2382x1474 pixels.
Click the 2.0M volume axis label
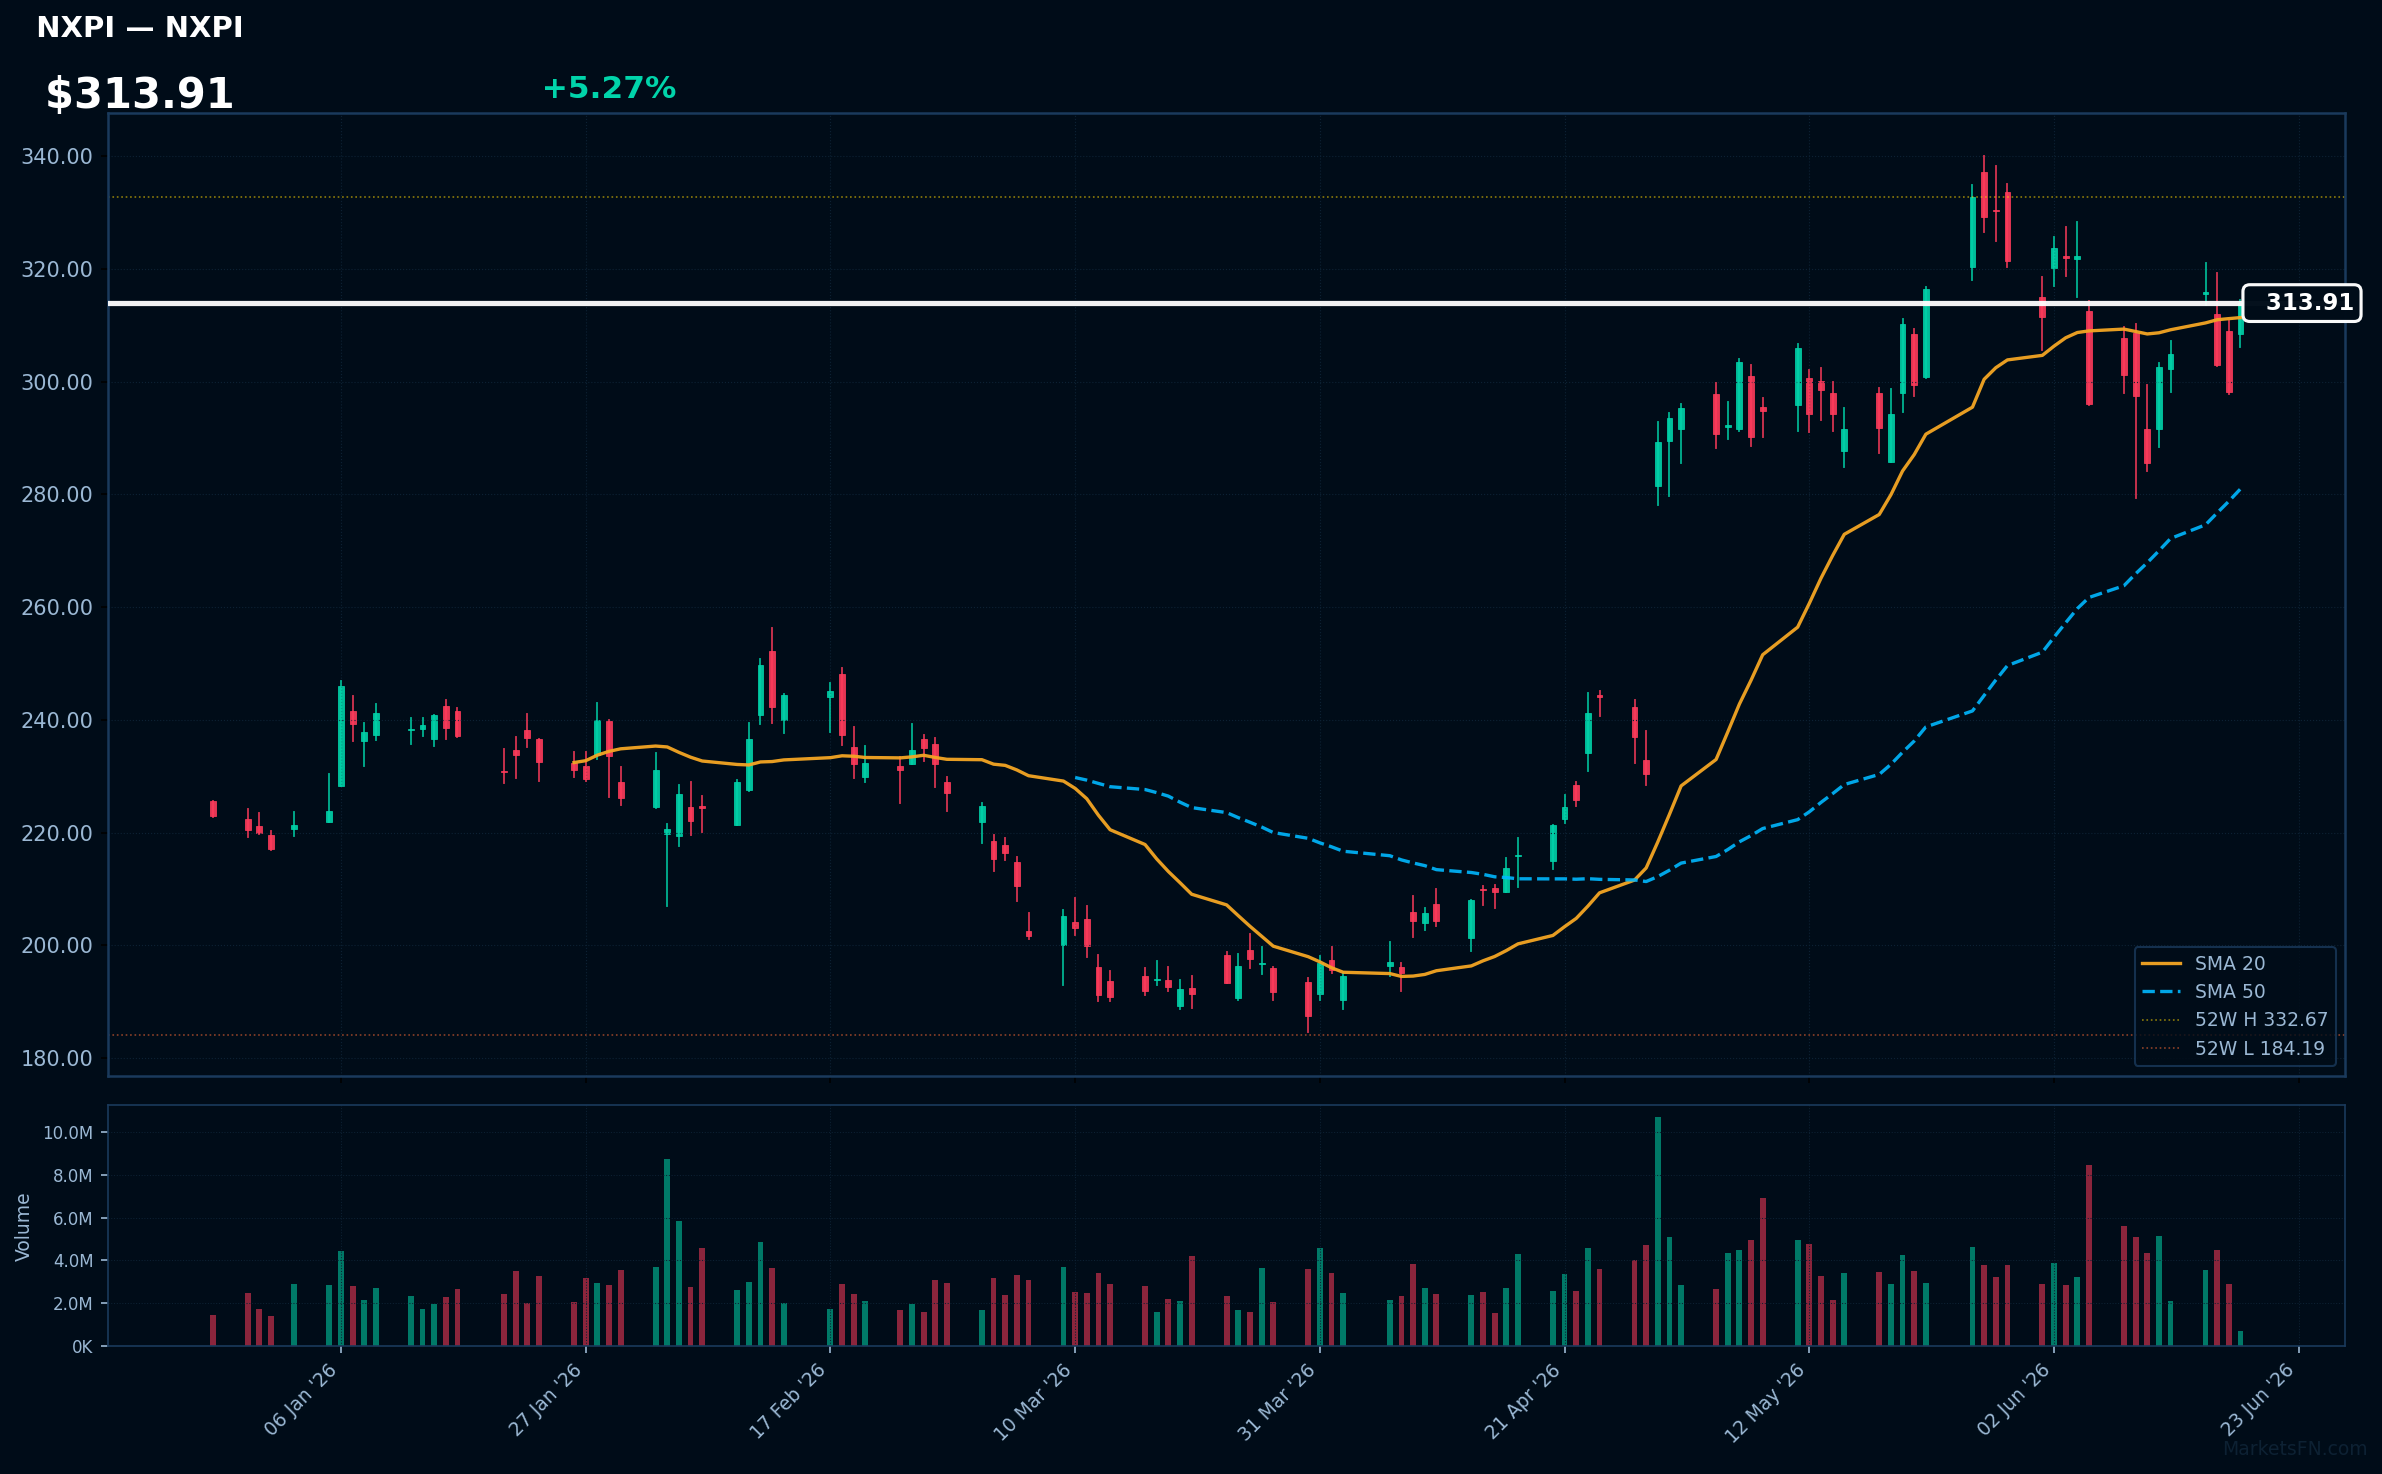point(73,1304)
